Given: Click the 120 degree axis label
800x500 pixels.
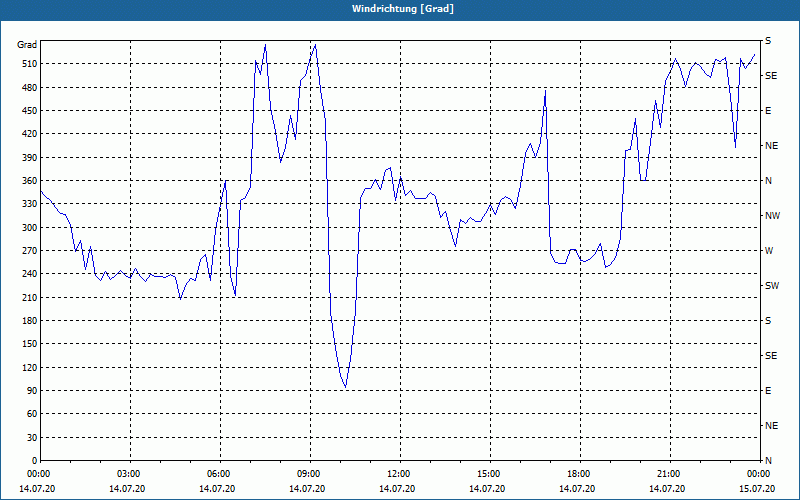Looking at the screenshot, I should click(x=28, y=367).
